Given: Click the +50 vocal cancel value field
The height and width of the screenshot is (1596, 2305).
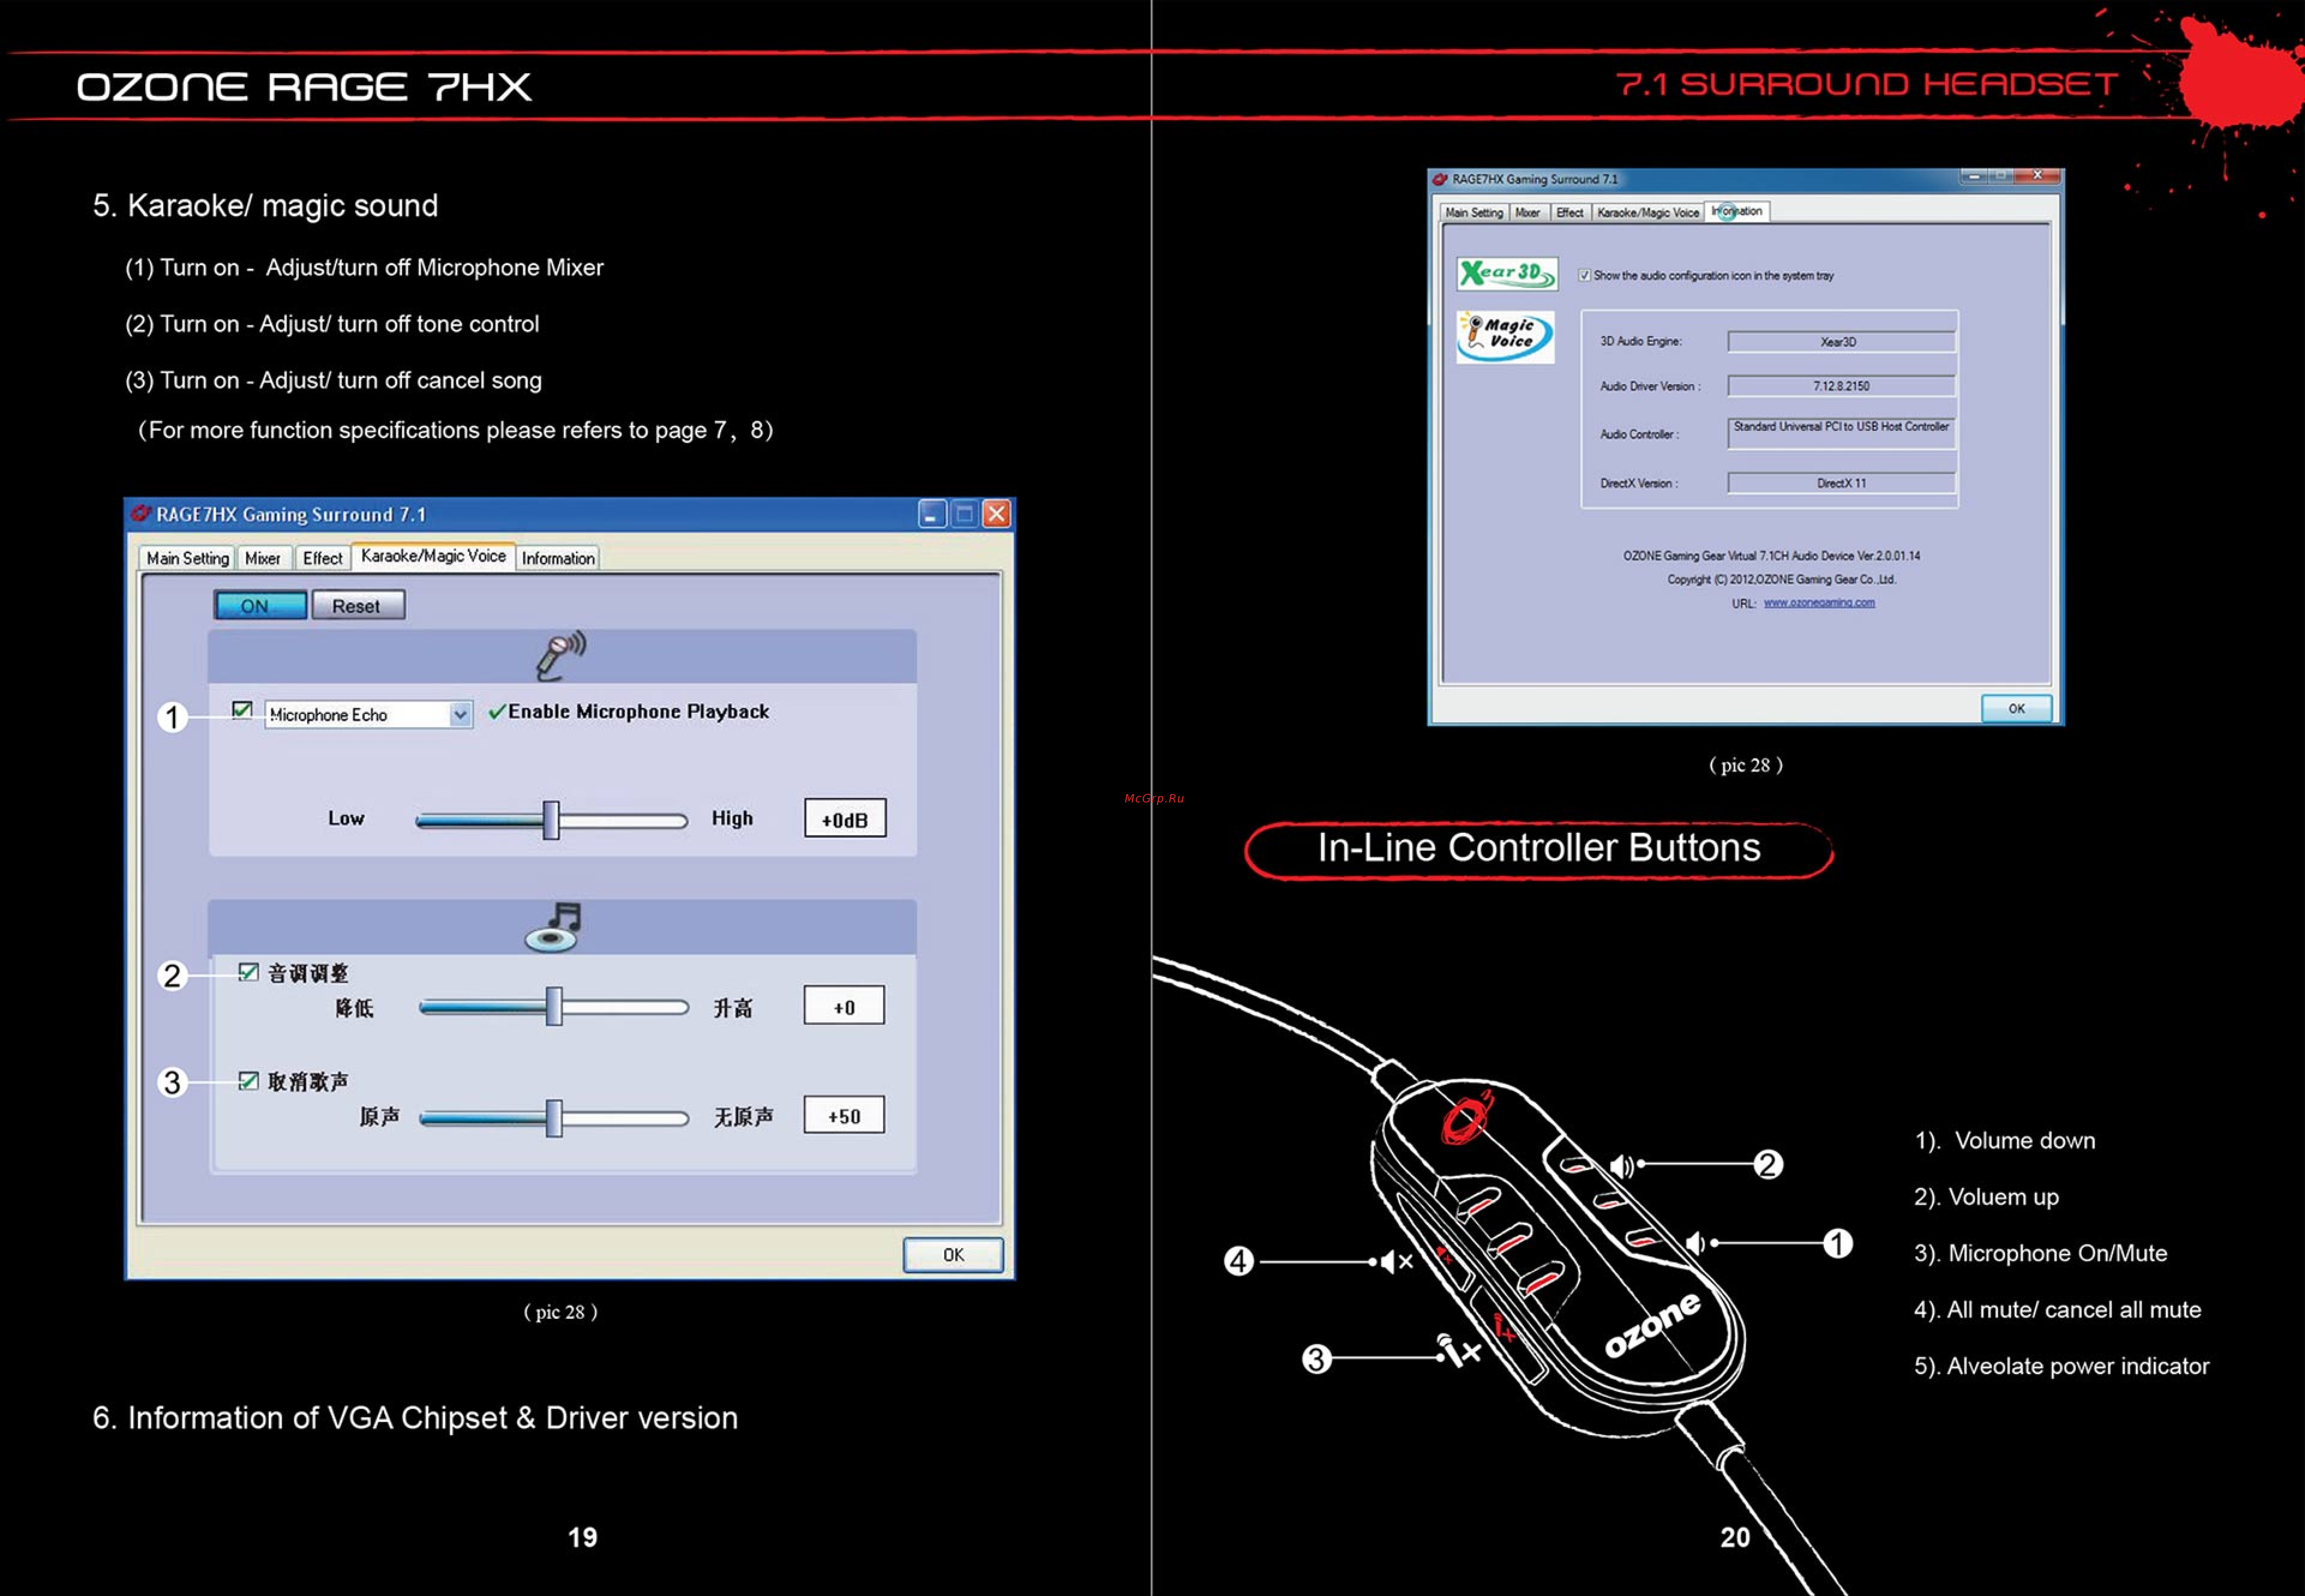Looking at the screenshot, I should coord(844,1115).
